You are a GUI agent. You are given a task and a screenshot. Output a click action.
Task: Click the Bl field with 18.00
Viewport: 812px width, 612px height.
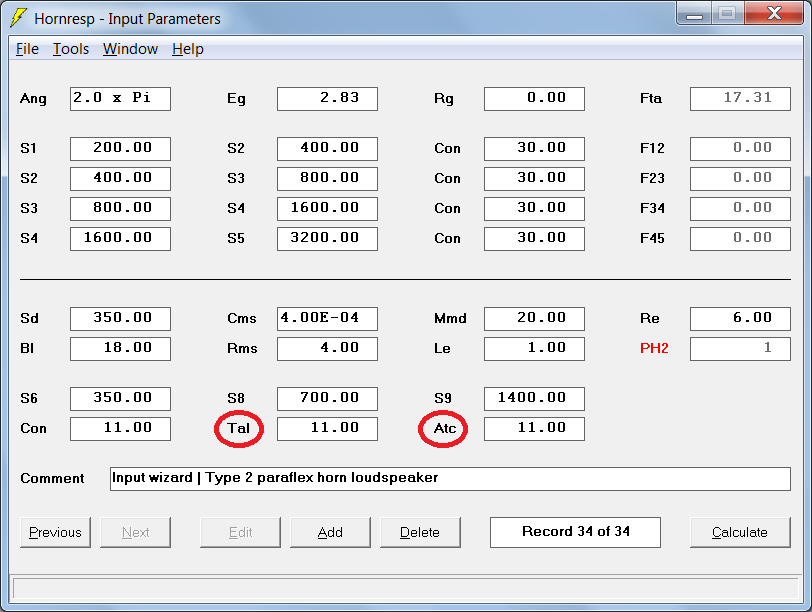[x=120, y=348]
